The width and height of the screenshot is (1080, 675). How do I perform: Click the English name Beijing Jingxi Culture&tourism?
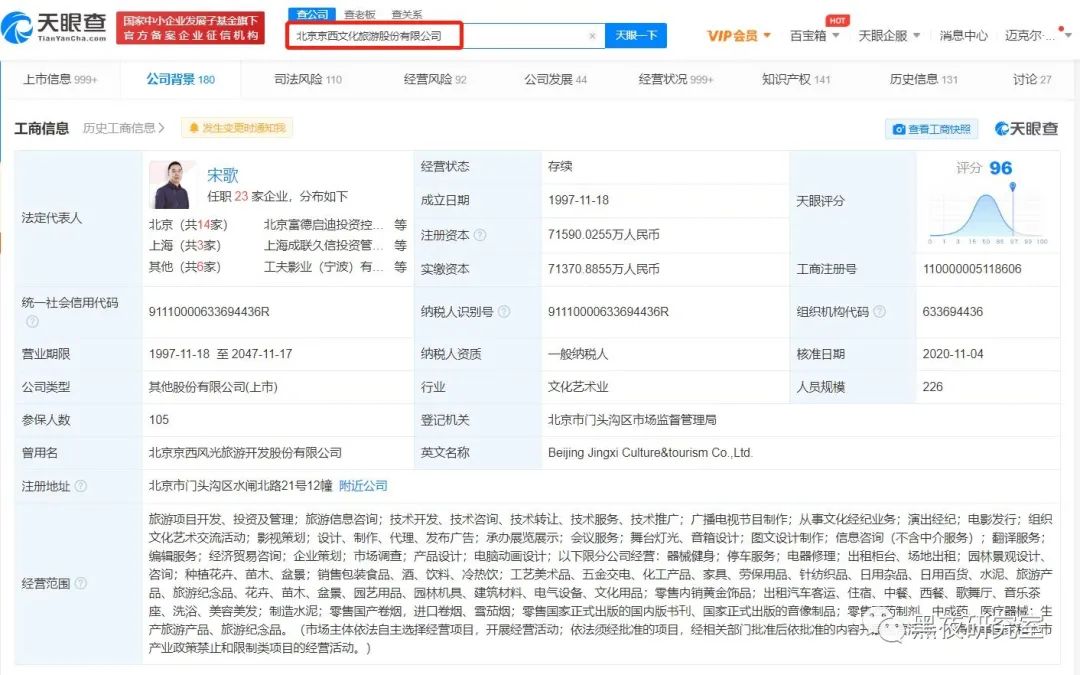pyautogui.click(x=650, y=453)
